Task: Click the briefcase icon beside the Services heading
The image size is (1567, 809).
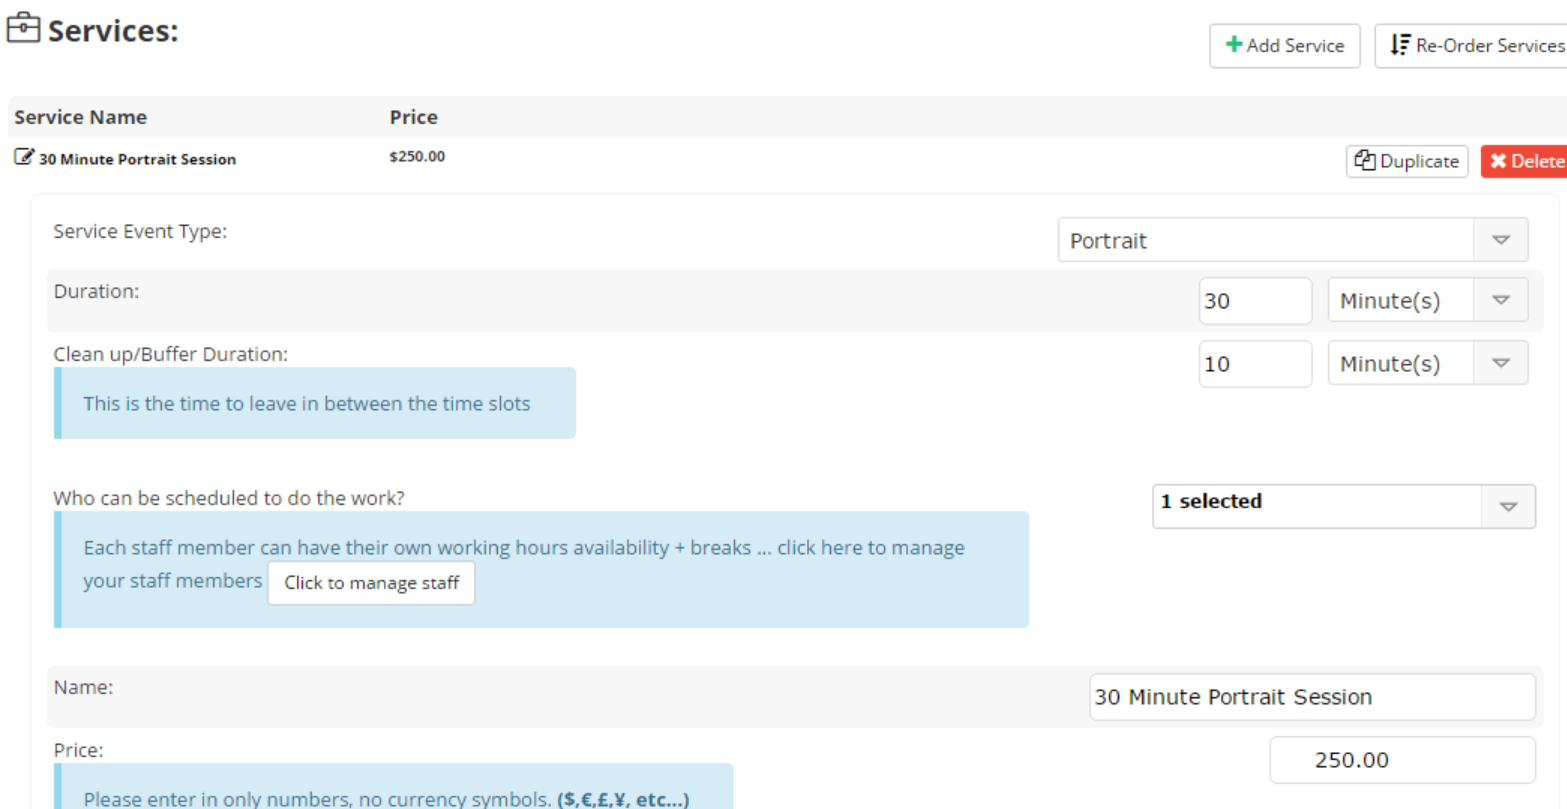Action: (x=24, y=28)
